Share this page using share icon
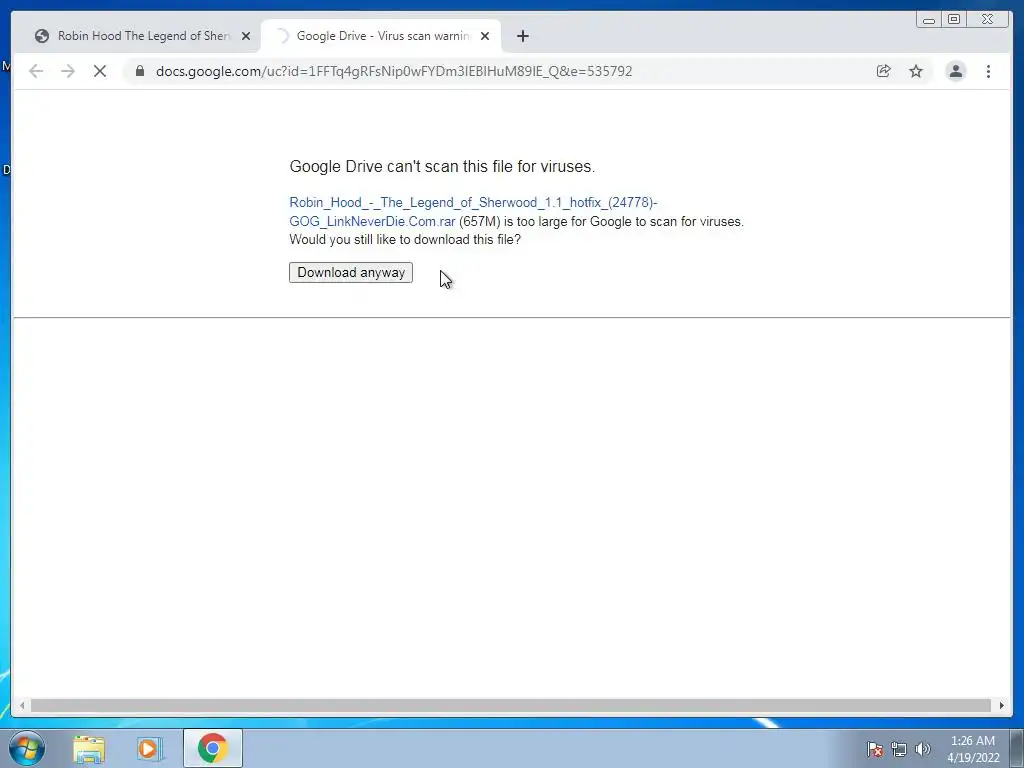The height and width of the screenshot is (768, 1024). pos(884,71)
